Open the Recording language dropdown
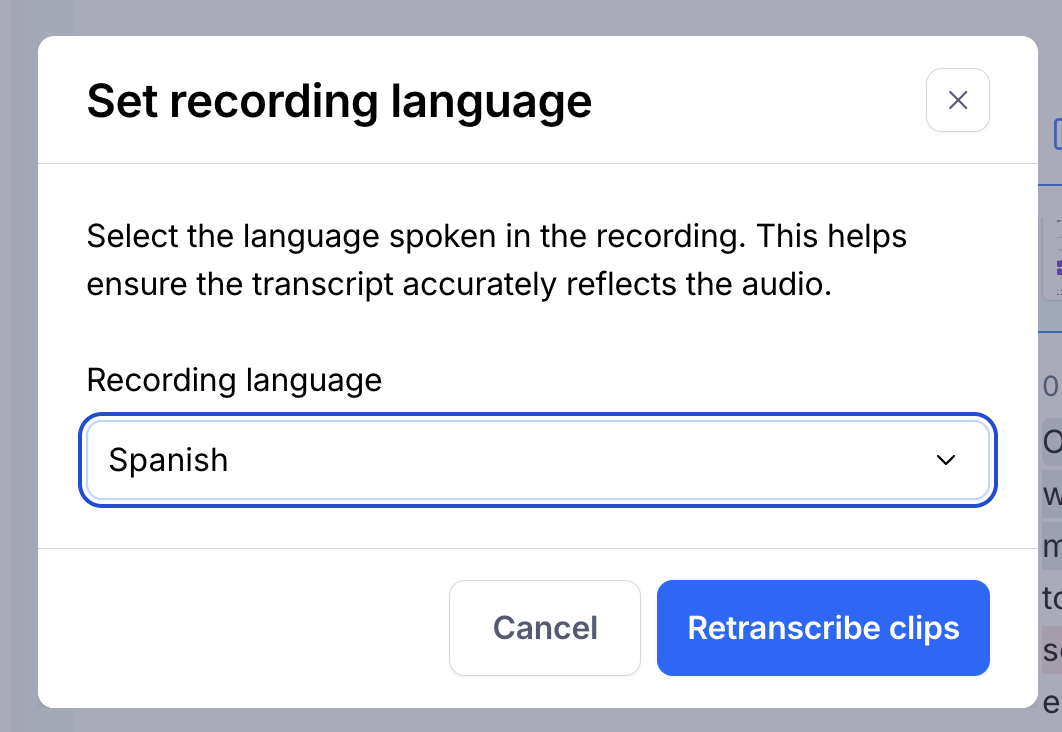 [x=537, y=460]
